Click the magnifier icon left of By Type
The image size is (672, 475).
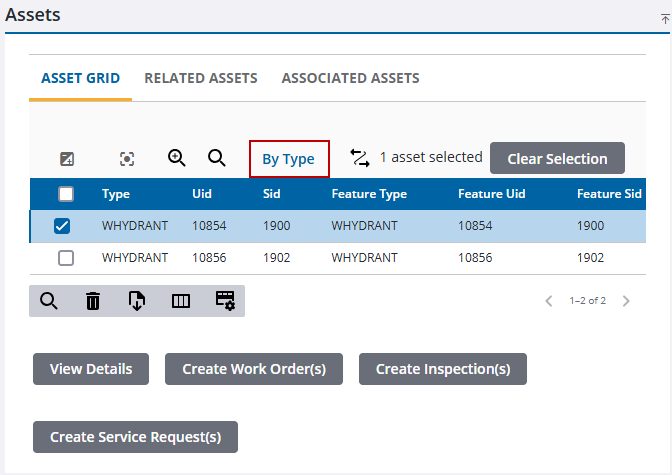pyautogui.click(x=216, y=158)
